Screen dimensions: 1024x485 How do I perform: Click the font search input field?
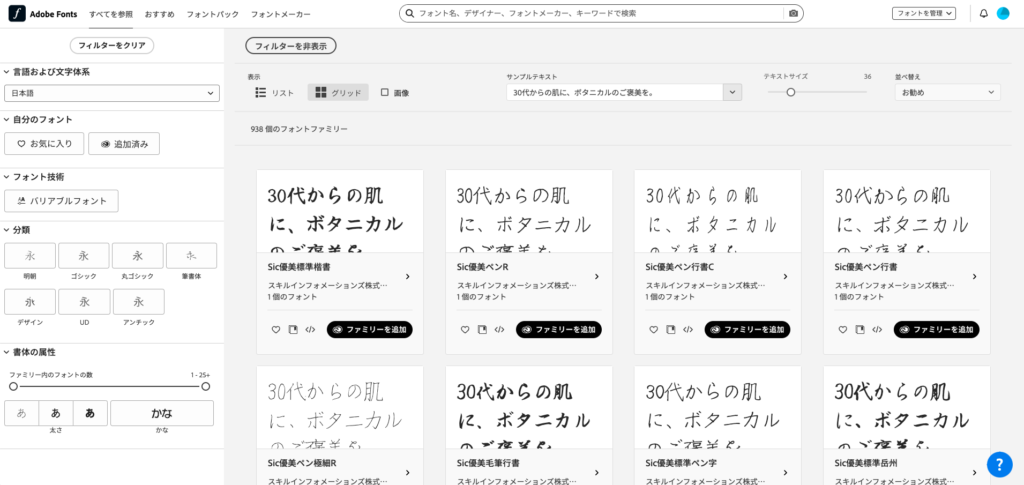click(600, 13)
